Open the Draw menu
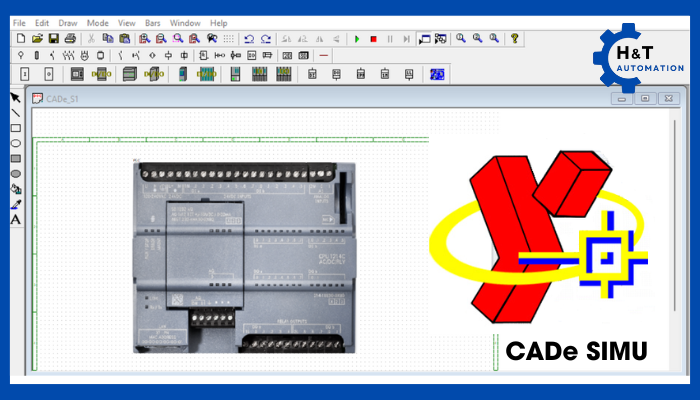This screenshot has width=700, height=400. [68, 22]
